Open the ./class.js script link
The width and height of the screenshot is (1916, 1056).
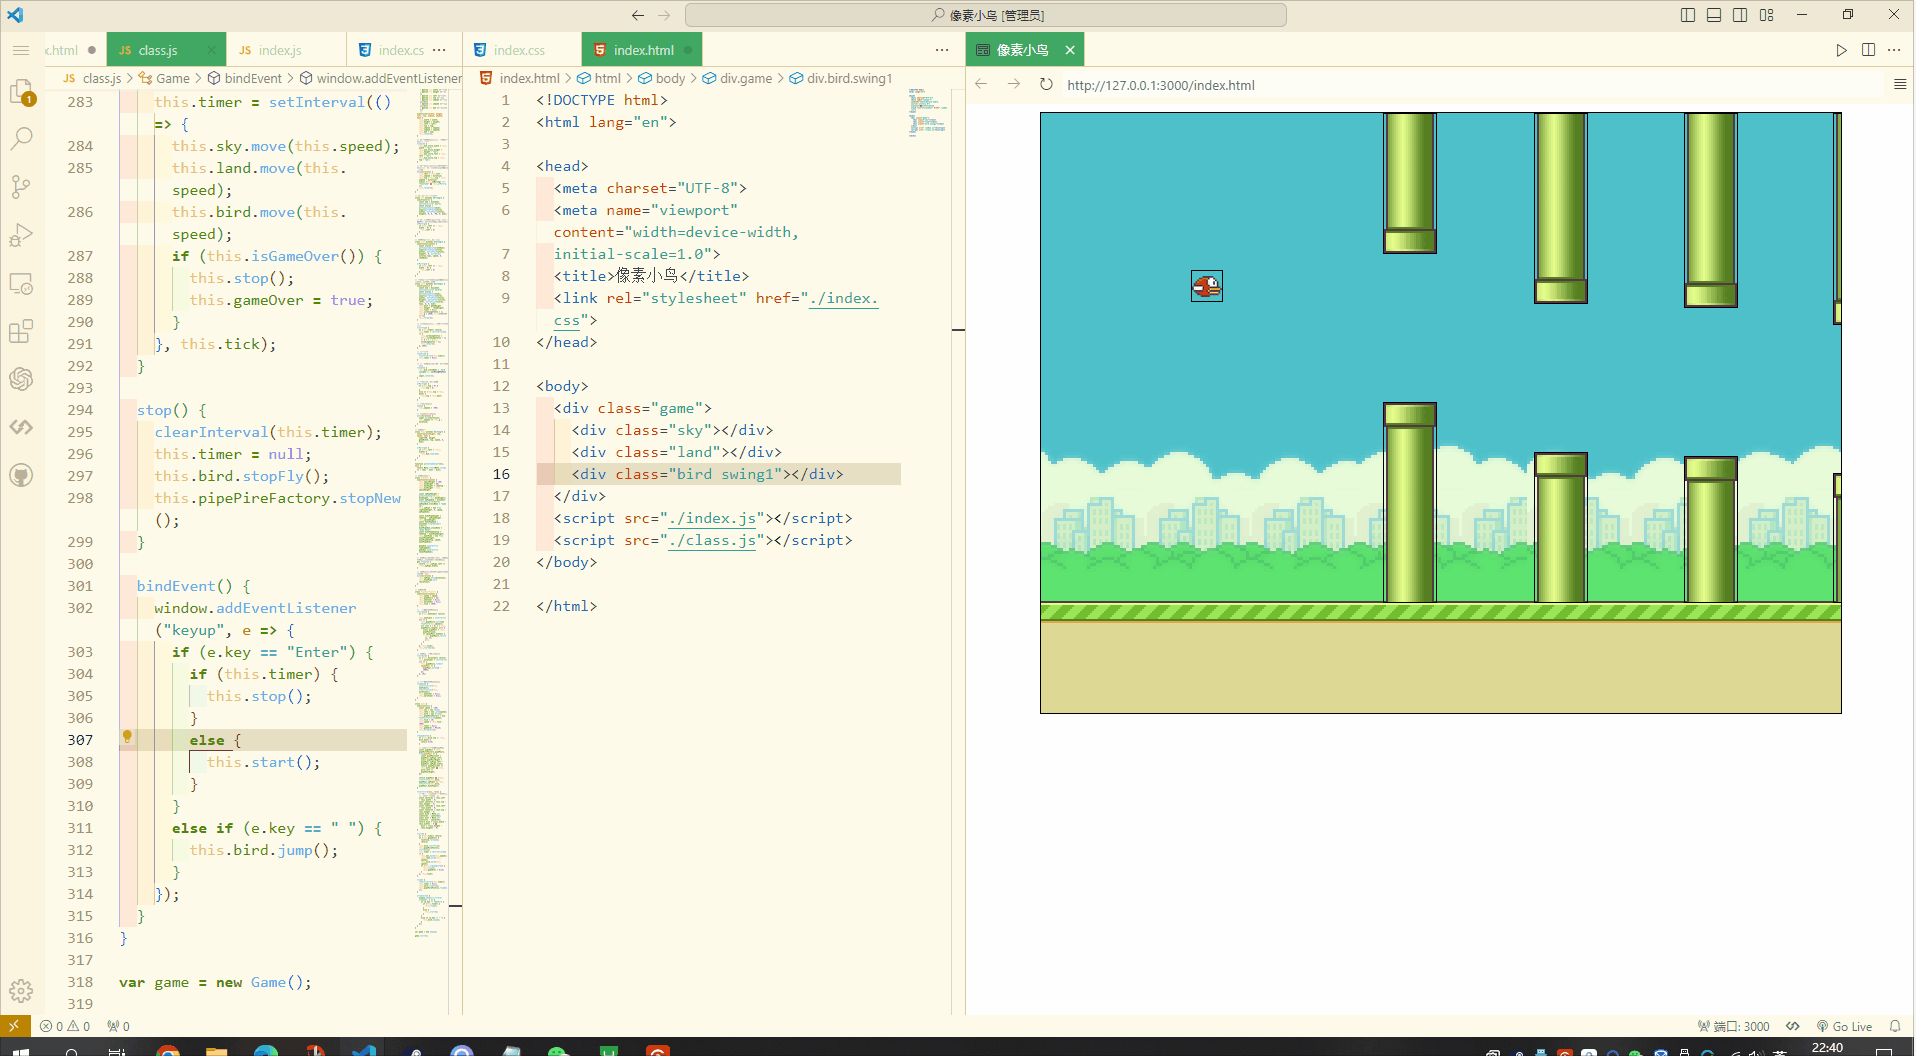click(712, 540)
